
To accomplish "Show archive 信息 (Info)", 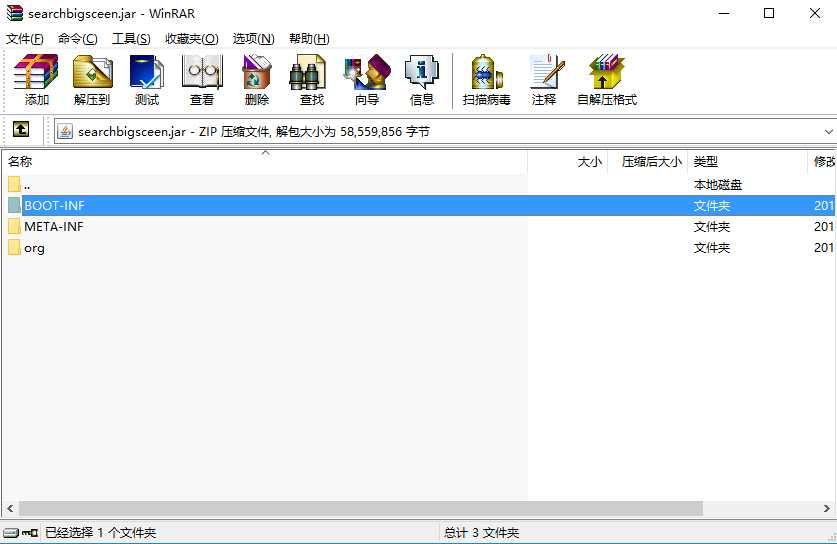I will (422, 80).
